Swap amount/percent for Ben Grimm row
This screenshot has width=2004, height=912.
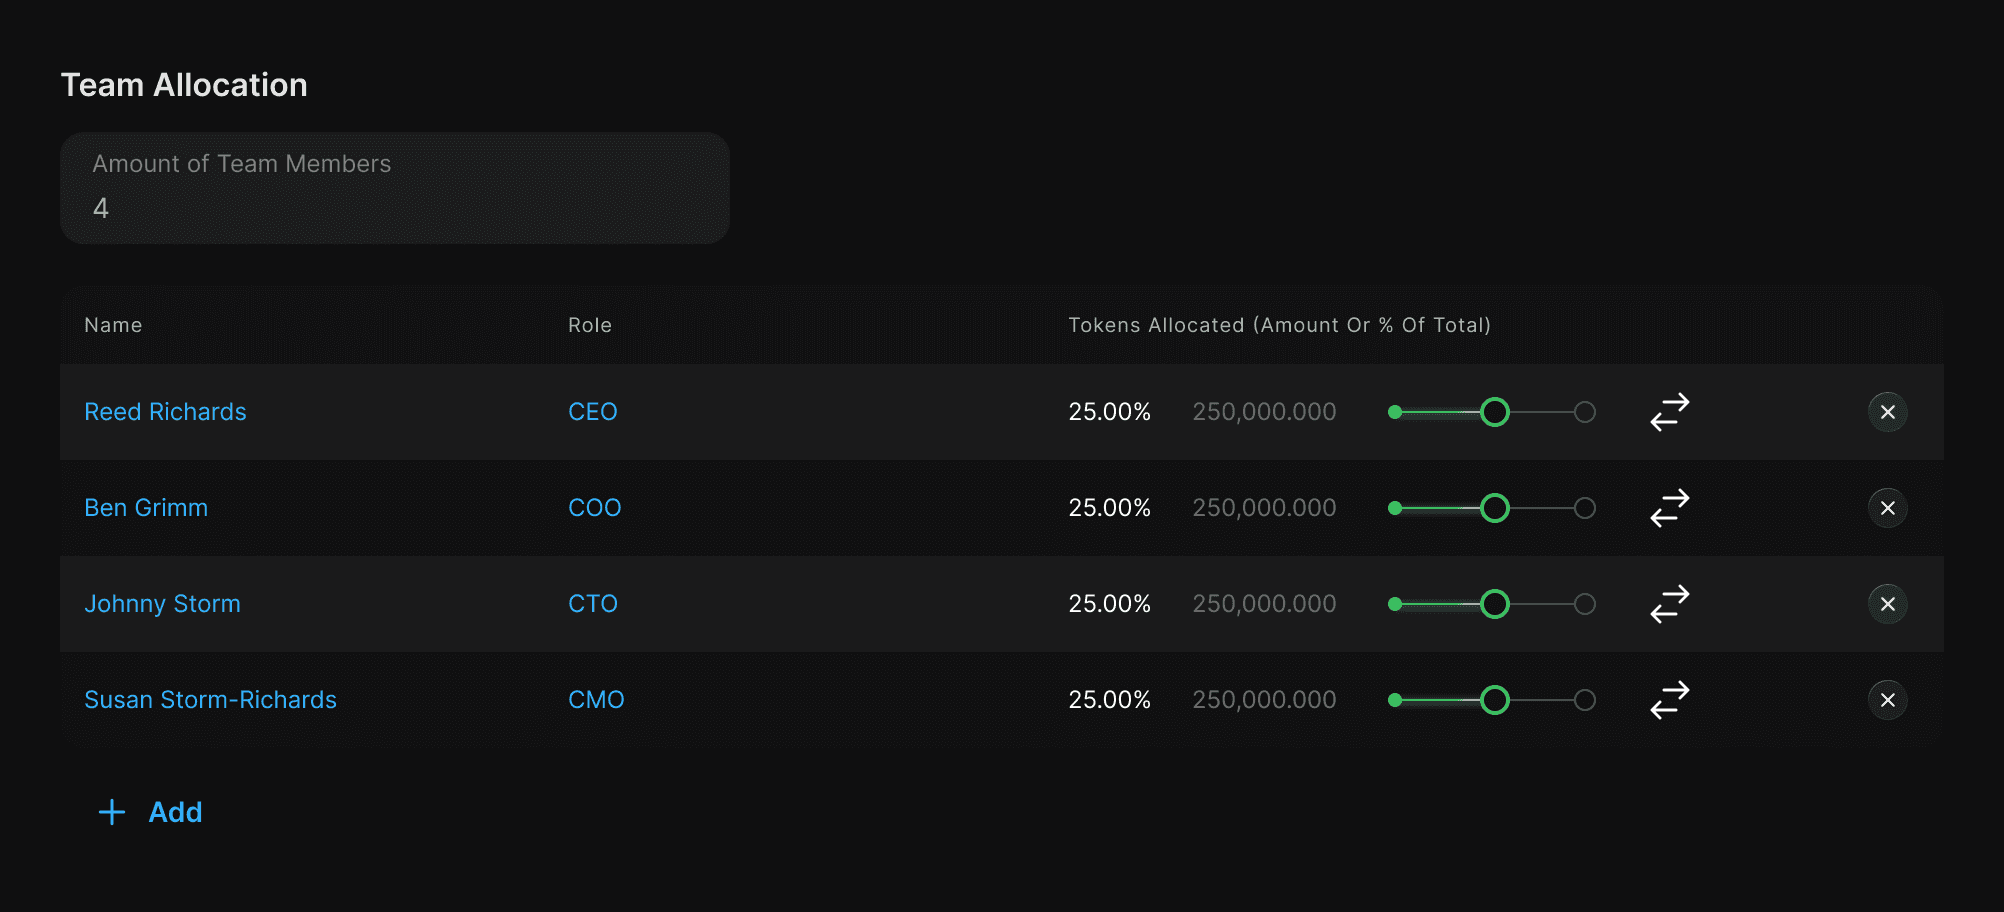pyautogui.click(x=1669, y=507)
